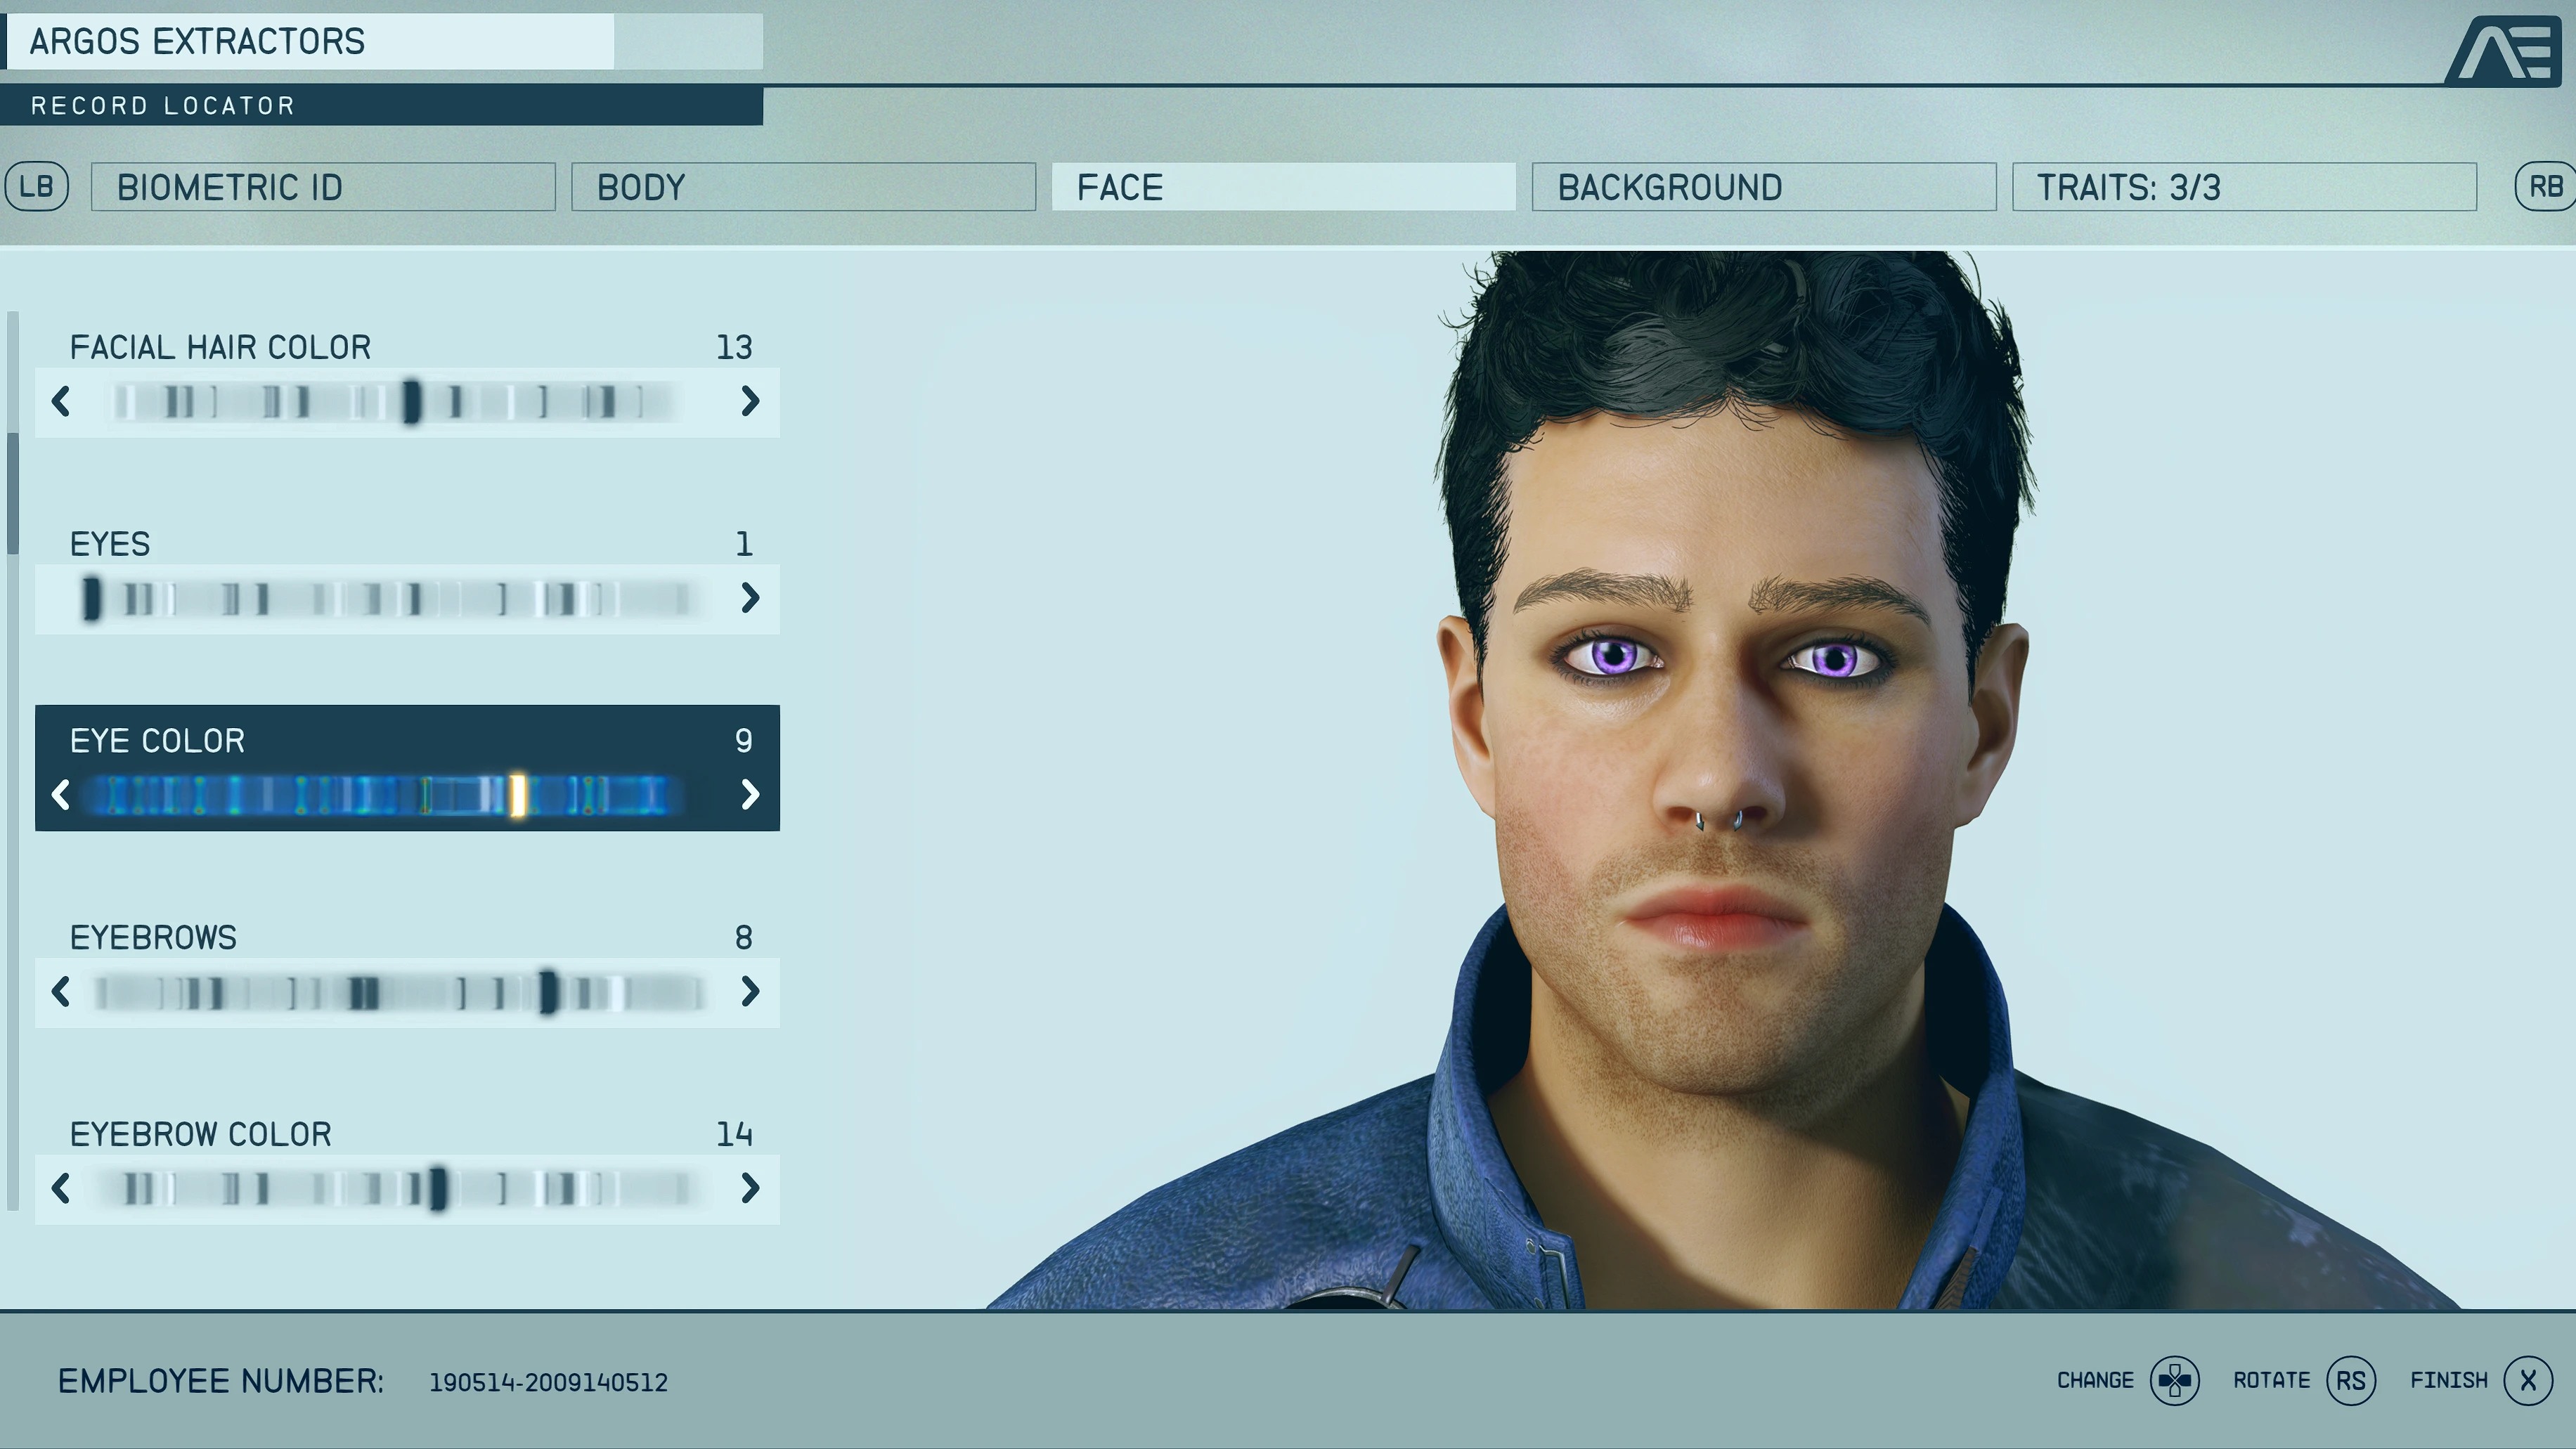The width and height of the screenshot is (2576, 1449).
Task: Click left arrow for Facial Hair Color
Action: (60, 401)
